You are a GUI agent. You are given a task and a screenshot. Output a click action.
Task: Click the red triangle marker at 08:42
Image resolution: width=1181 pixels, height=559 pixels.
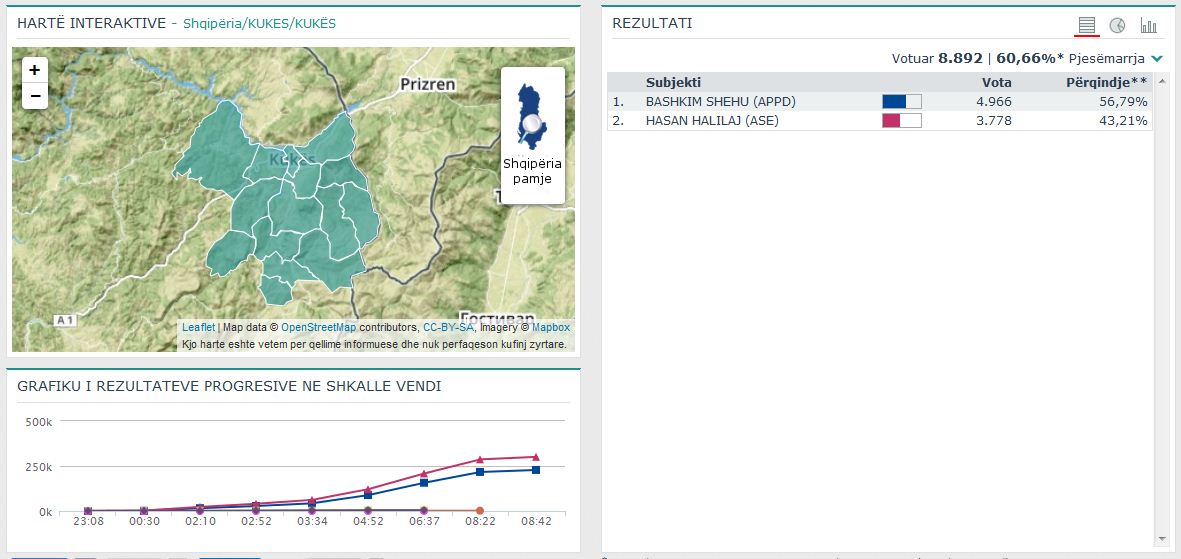coord(536,457)
